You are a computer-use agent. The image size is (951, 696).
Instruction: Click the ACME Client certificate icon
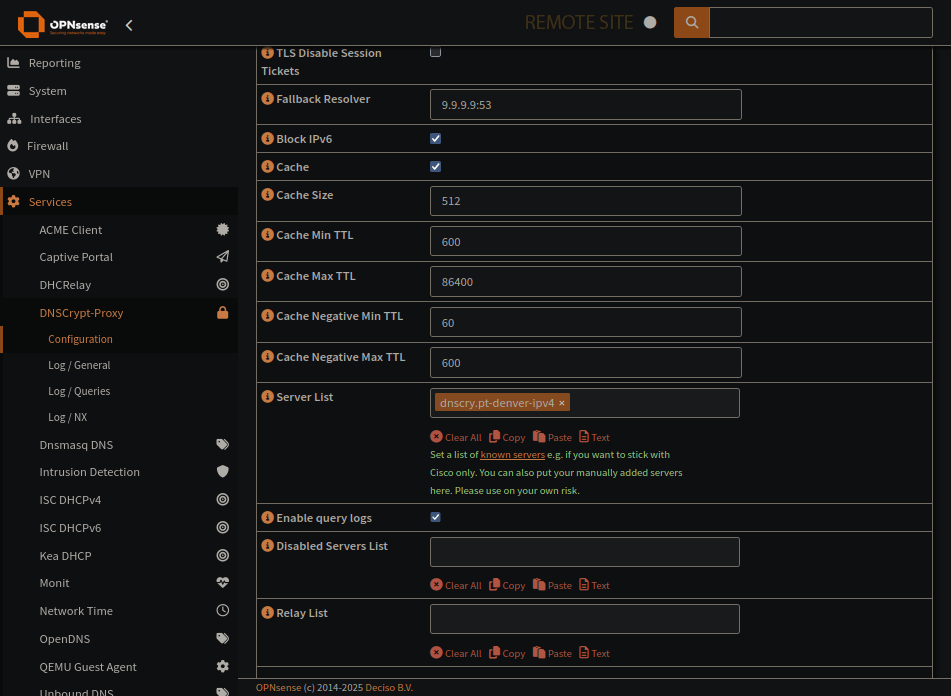tap(223, 229)
